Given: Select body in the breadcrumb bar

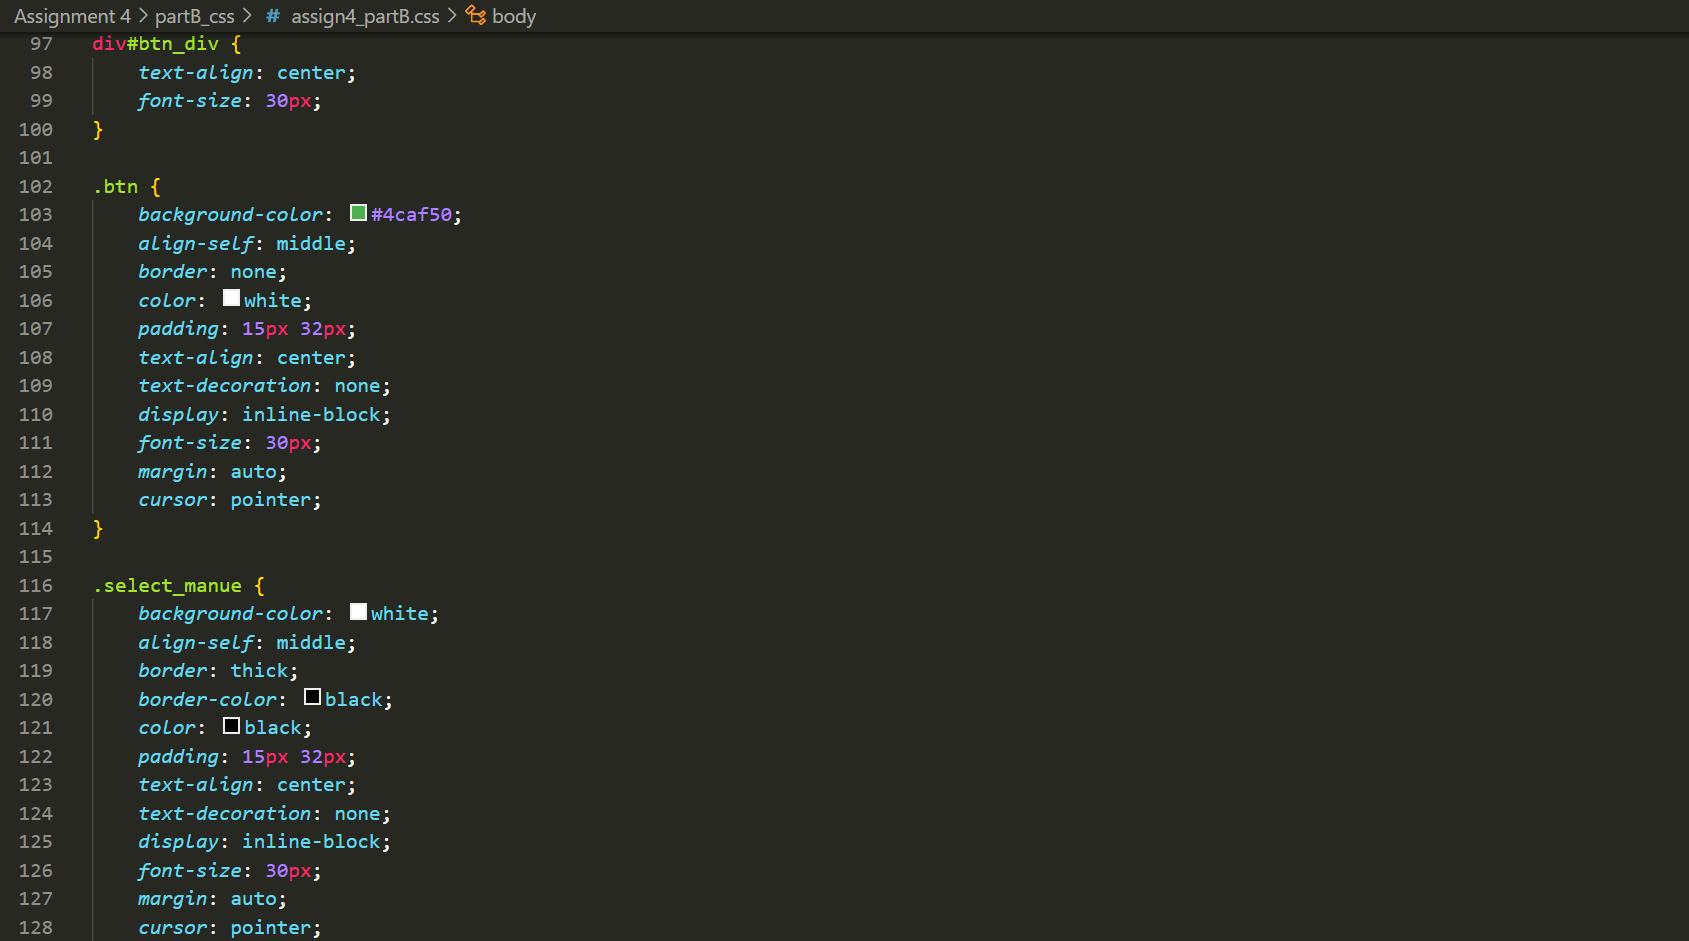Looking at the screenshot, I should coord(514,16).
